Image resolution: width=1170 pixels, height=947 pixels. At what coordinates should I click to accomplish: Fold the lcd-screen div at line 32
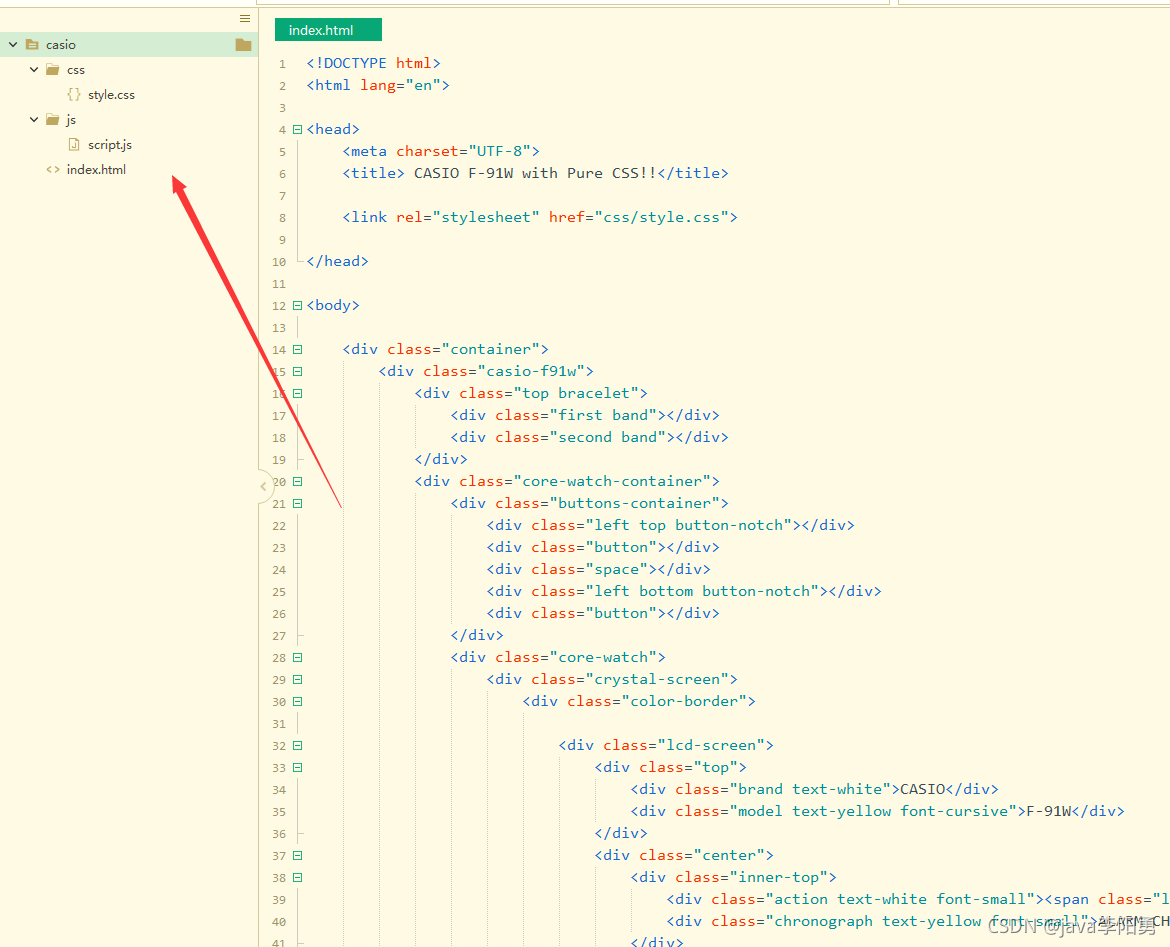pos(298,746)
